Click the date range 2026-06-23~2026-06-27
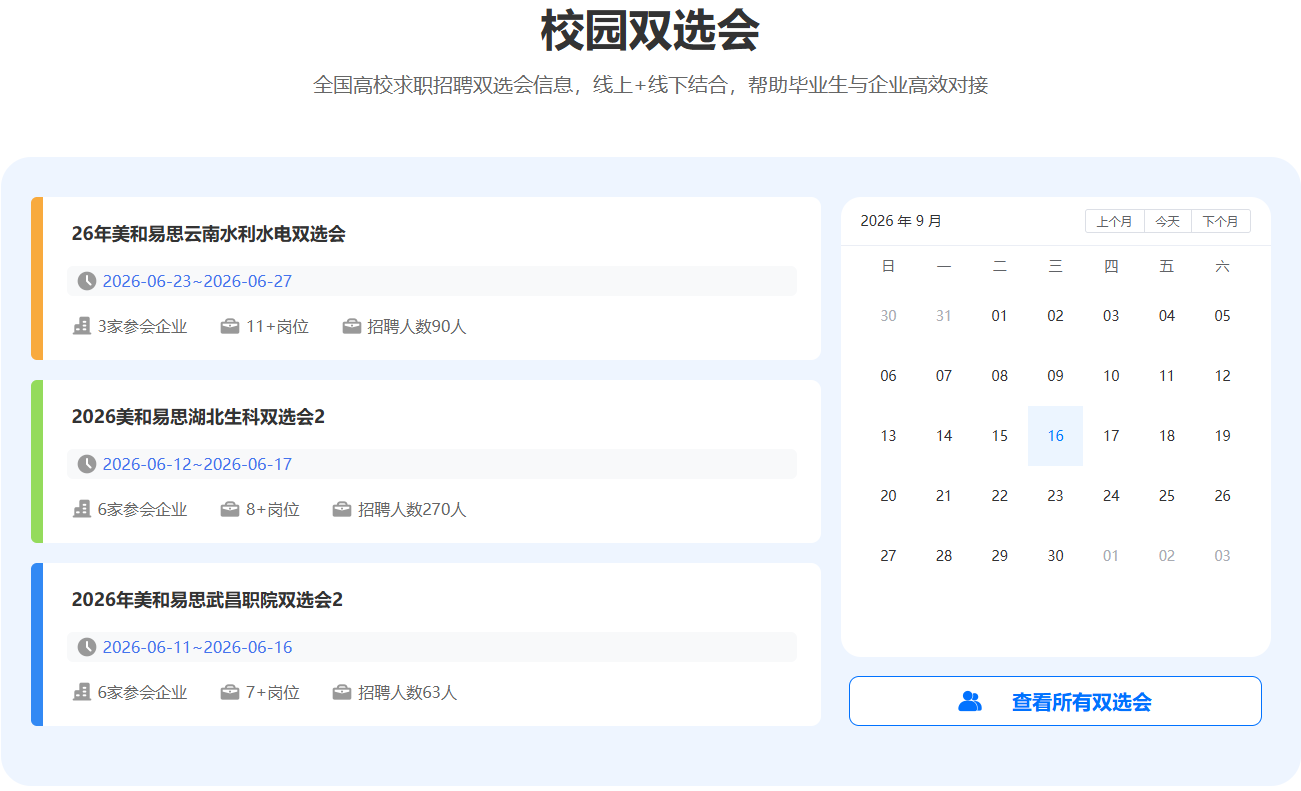This screenshot has width=1301, height=791. 197,281
